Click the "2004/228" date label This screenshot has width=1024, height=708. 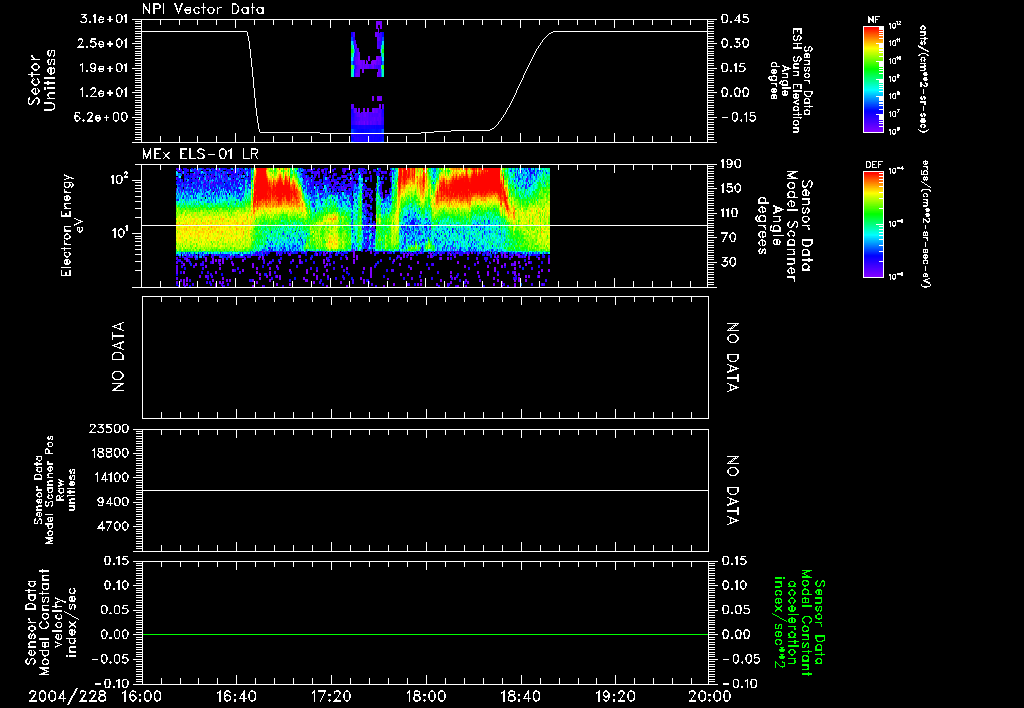coord(67,696)
